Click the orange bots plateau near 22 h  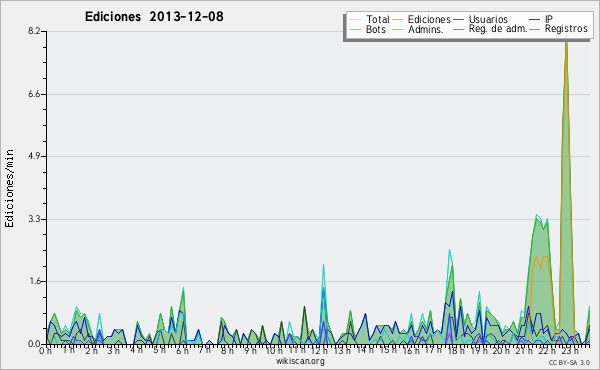[x=541, y=261]
